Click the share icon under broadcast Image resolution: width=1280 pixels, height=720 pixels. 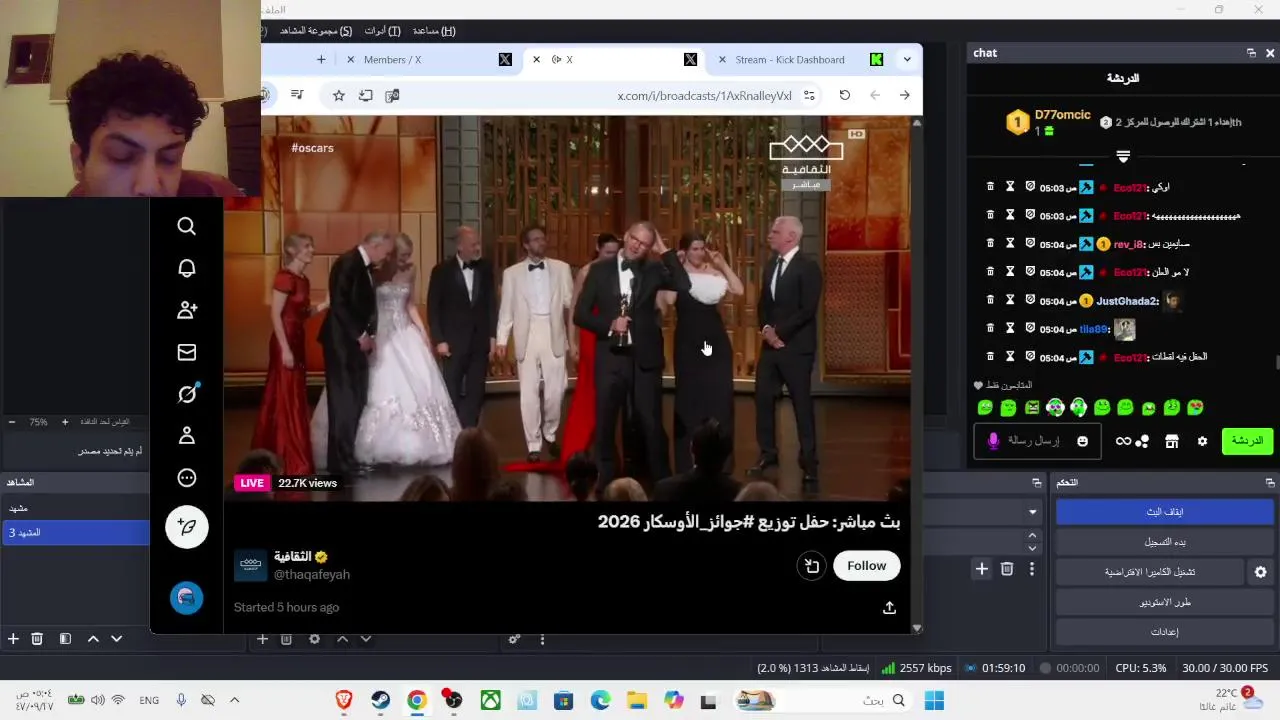(889, 608)
